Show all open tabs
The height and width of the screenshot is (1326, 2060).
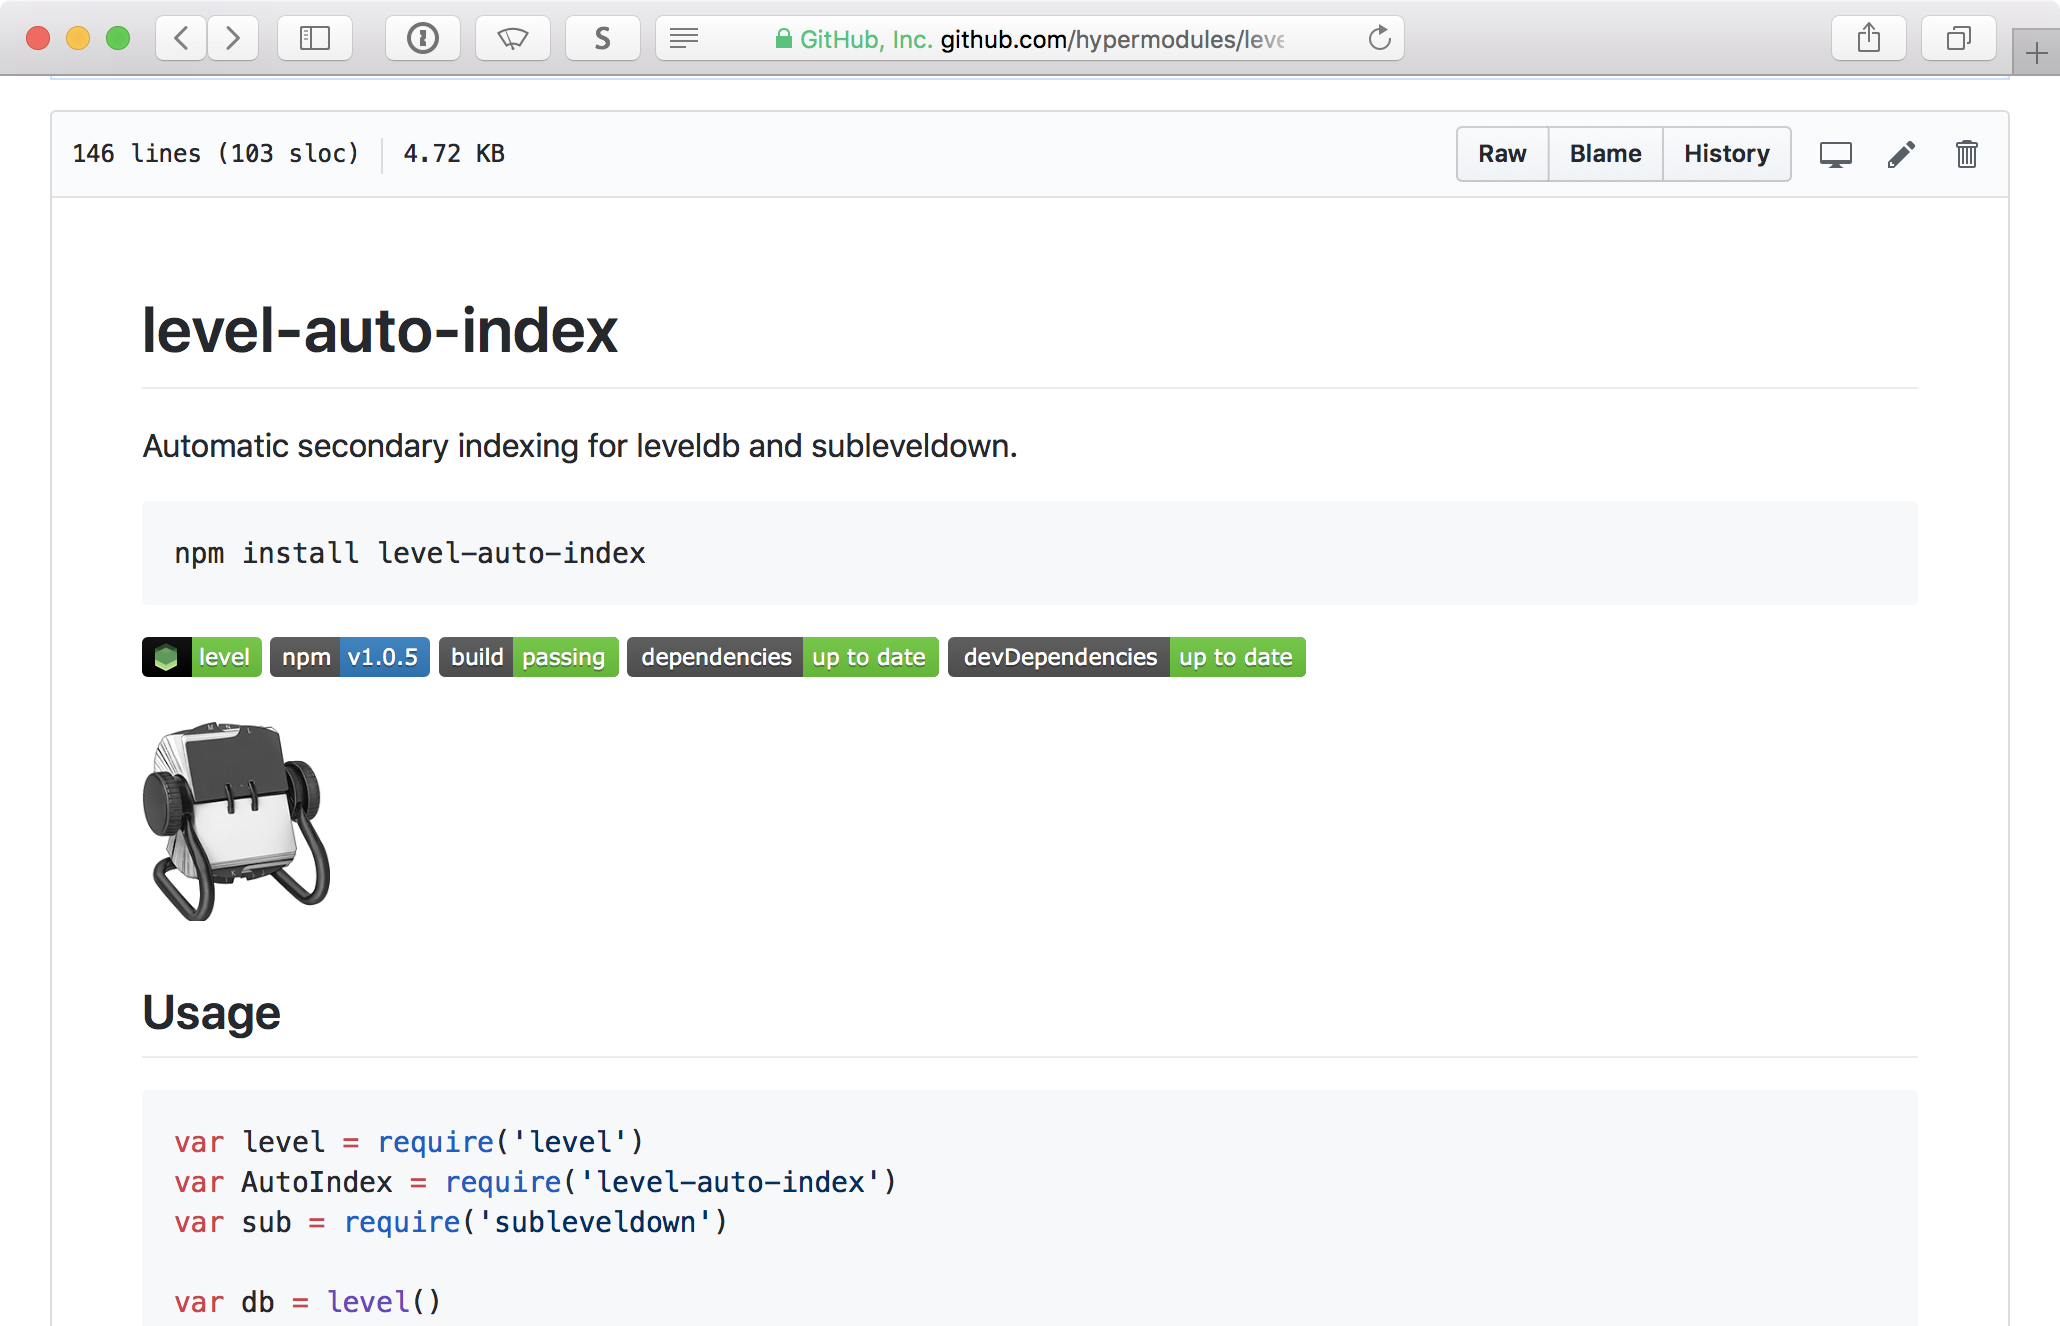[x=1957, y=38]
